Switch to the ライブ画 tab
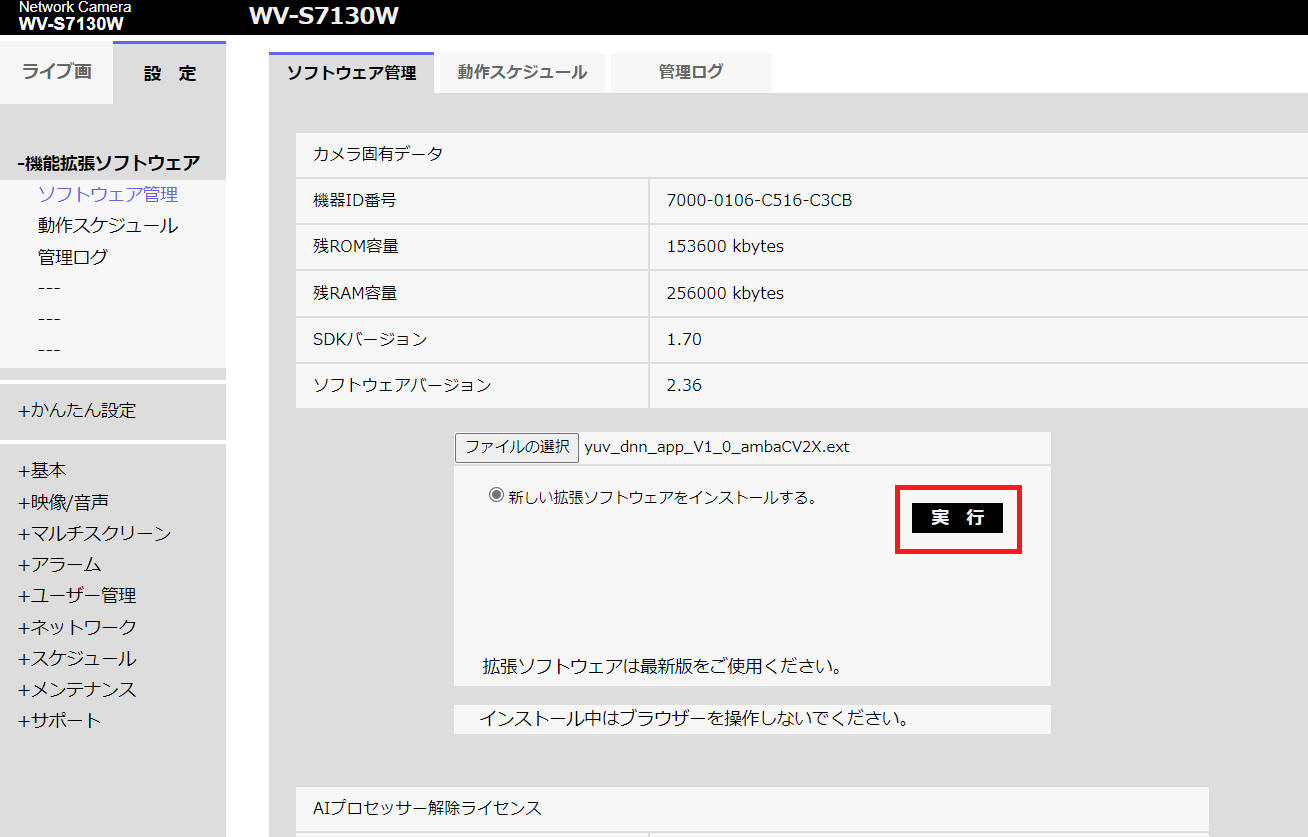 [56, 73]
